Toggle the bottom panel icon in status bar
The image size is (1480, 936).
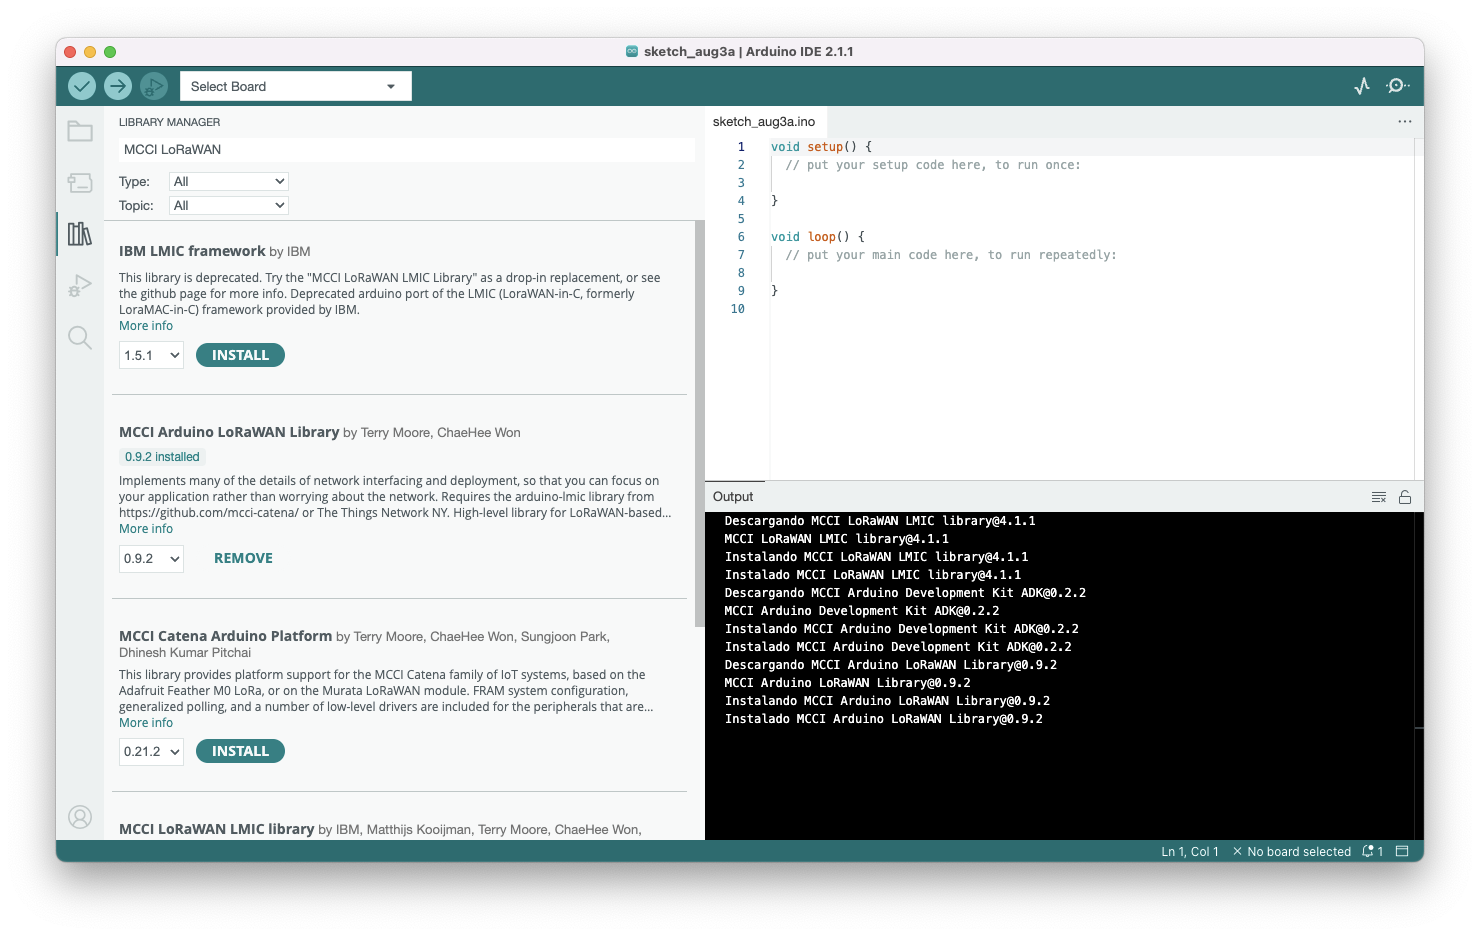coord(1402,852)
